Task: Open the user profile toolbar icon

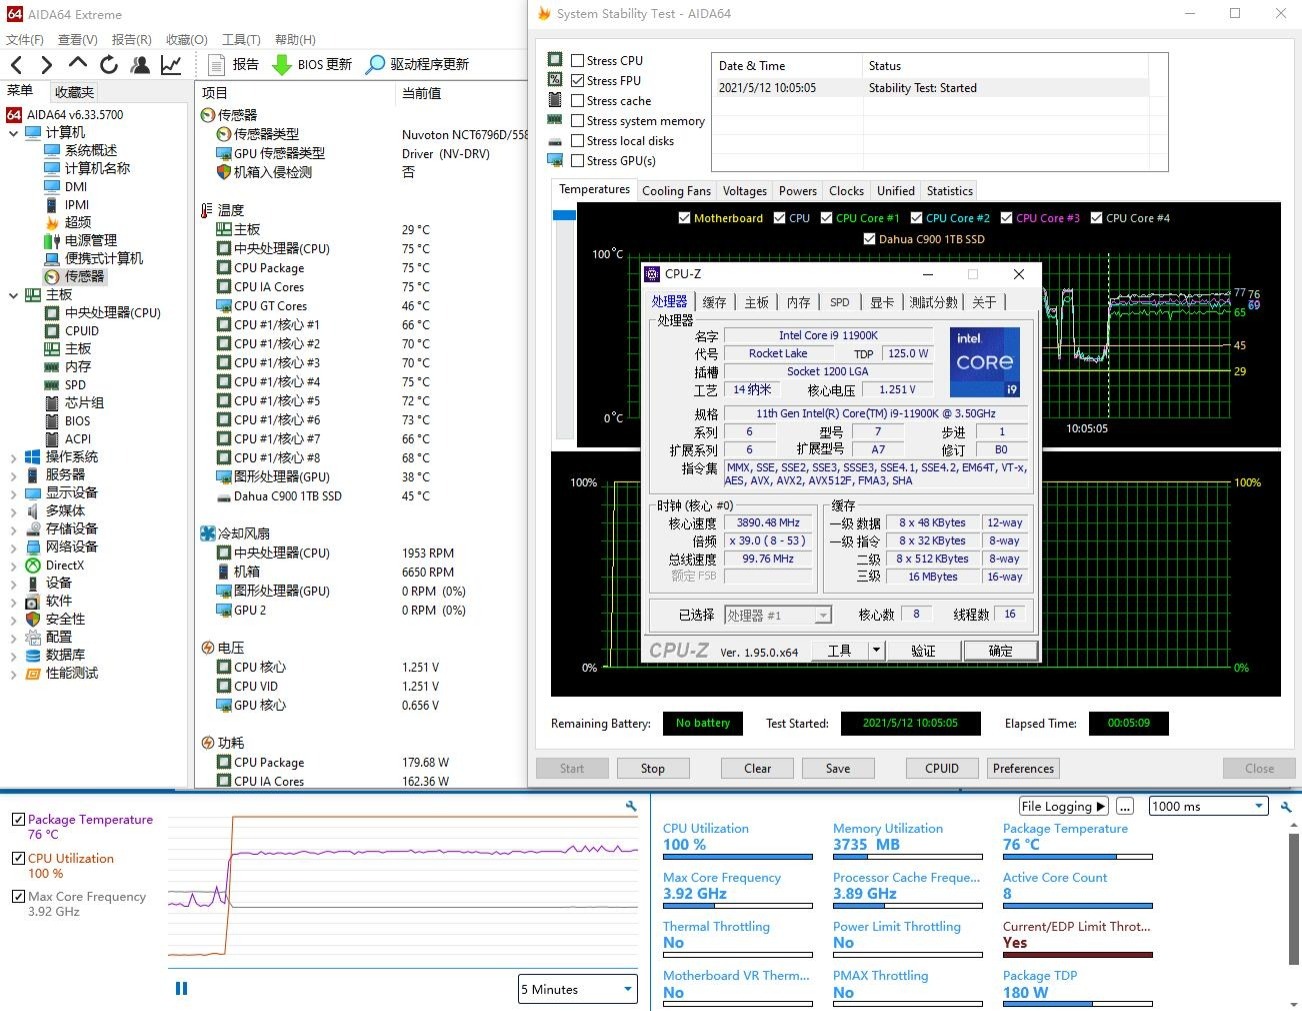Action: (x=140, y=65)
